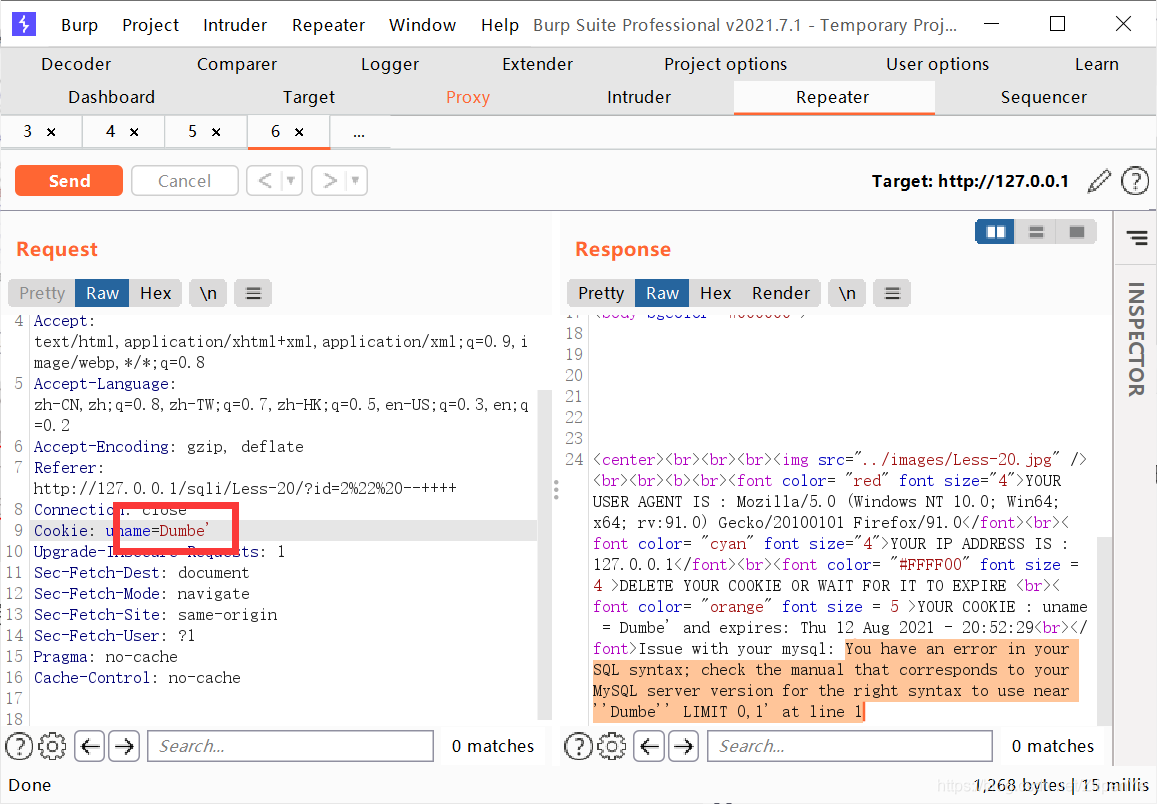Image resolution: width=1157 pixels, height=804 pixels.
Task: Switch to the Sequencer tab
Action: [1043, 97]
